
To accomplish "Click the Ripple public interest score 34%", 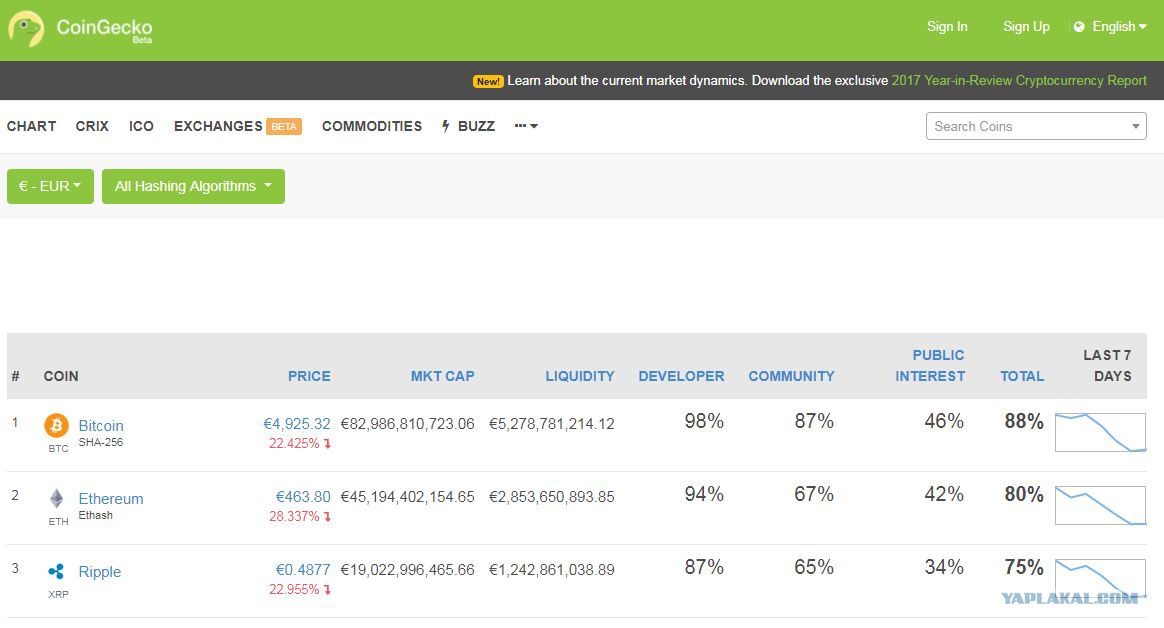I will tap(944, 567).
